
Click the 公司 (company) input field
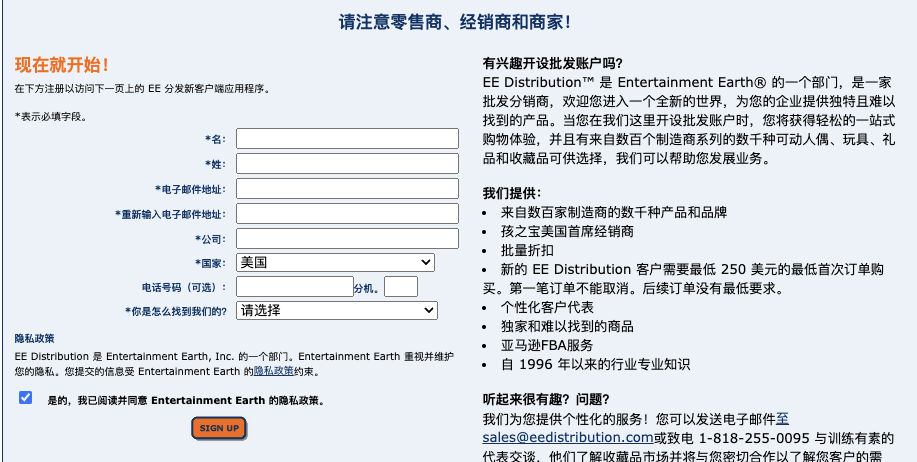tap(347, 239)
